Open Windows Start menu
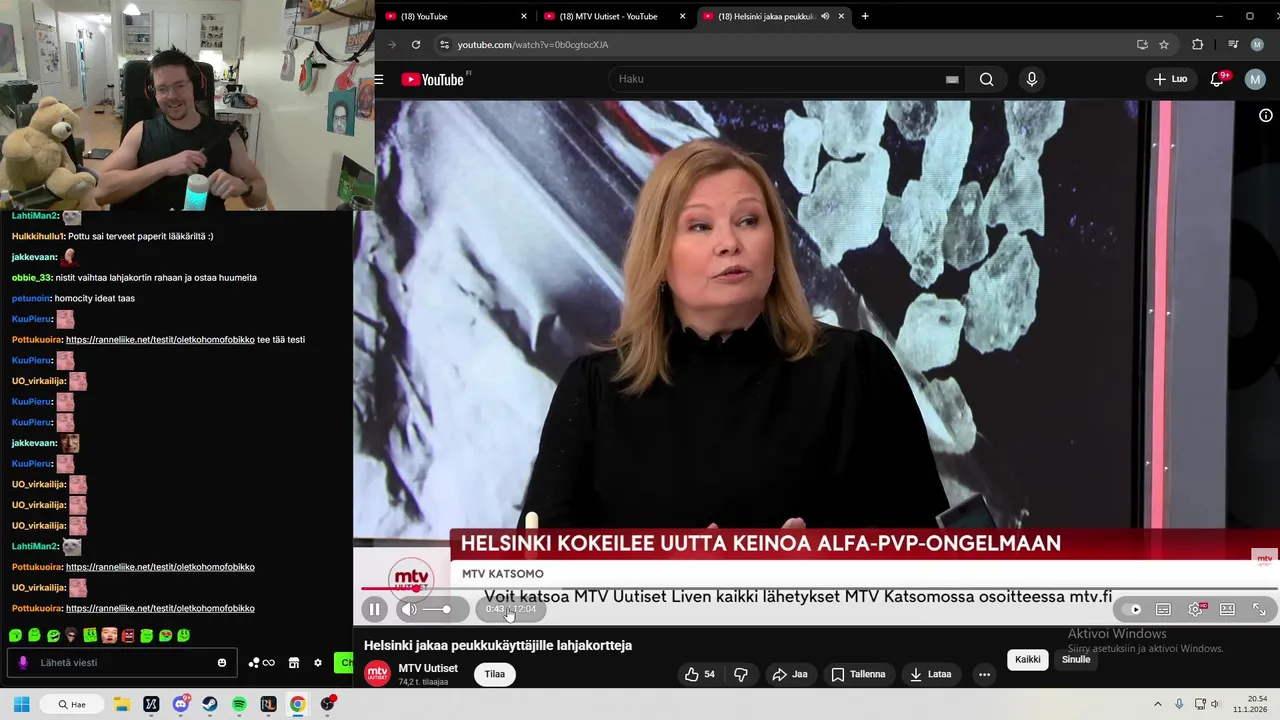This screenshot has height=720, width=1280. [x=21, y=704]
